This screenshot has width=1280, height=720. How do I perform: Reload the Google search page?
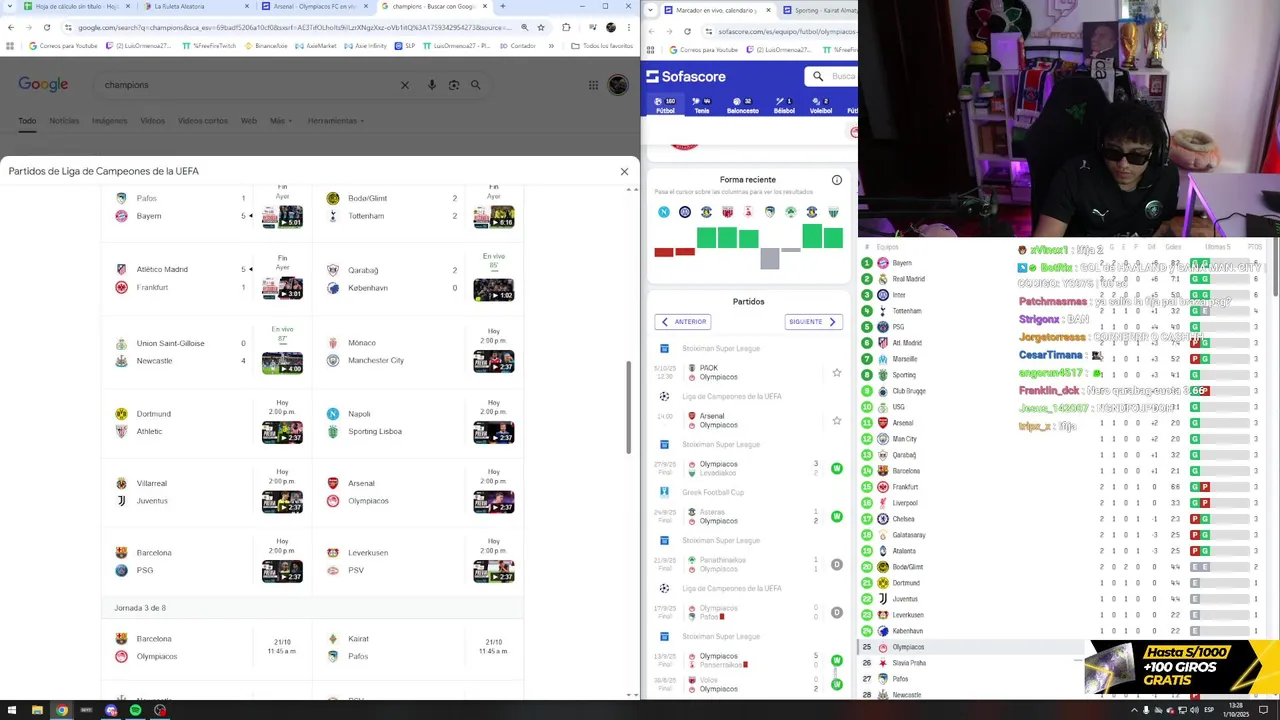click(46, 28)
